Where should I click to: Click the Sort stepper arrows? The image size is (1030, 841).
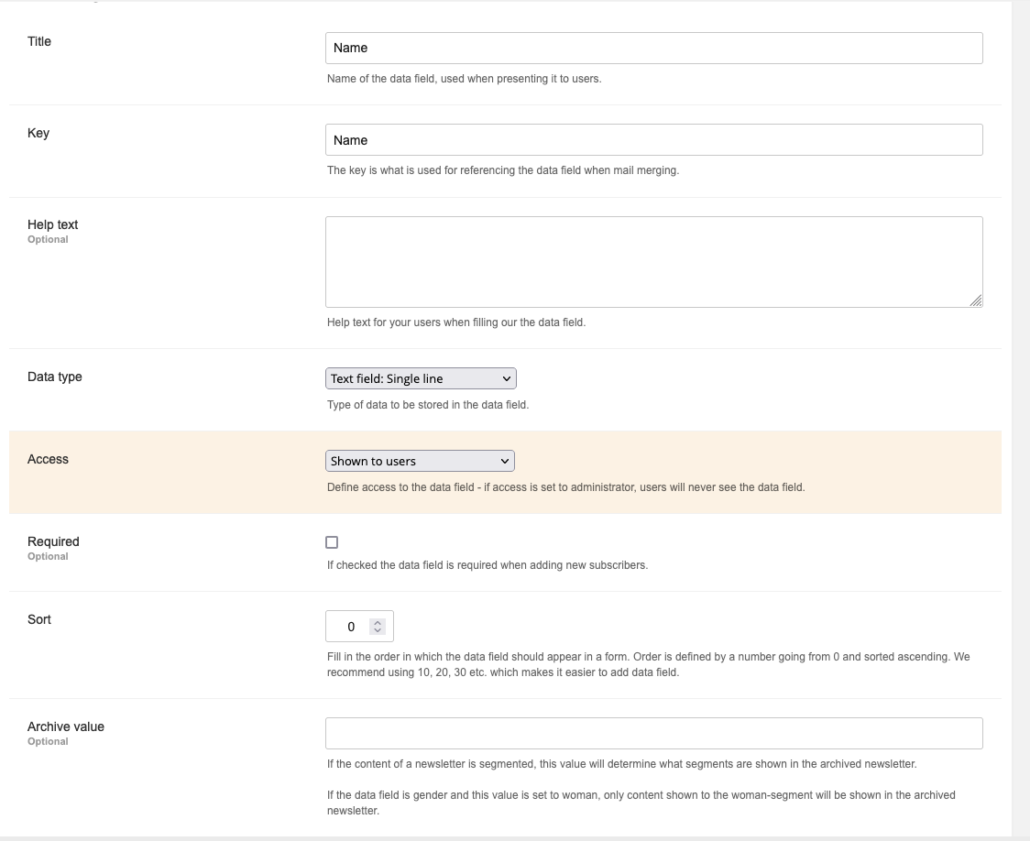377,626
